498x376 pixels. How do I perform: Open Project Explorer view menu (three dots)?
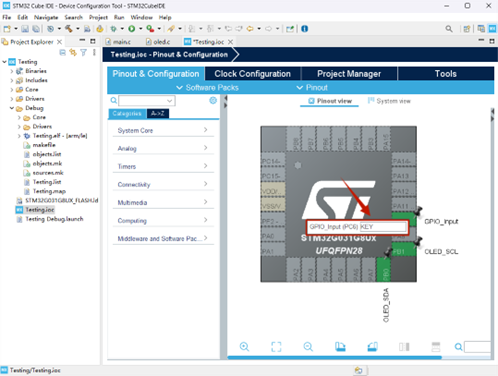click(x=94, y=53)
